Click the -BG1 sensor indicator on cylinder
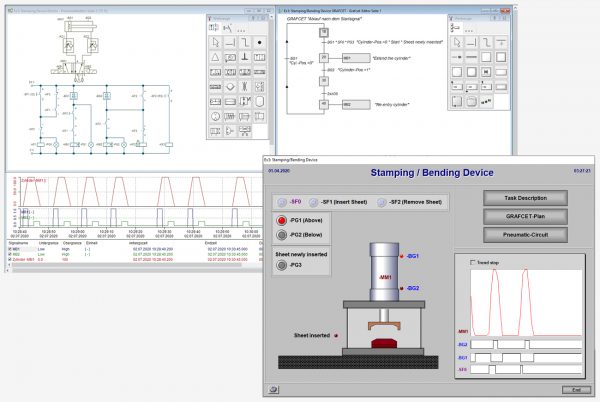This screenshot has width=600, height=402. 402,256
